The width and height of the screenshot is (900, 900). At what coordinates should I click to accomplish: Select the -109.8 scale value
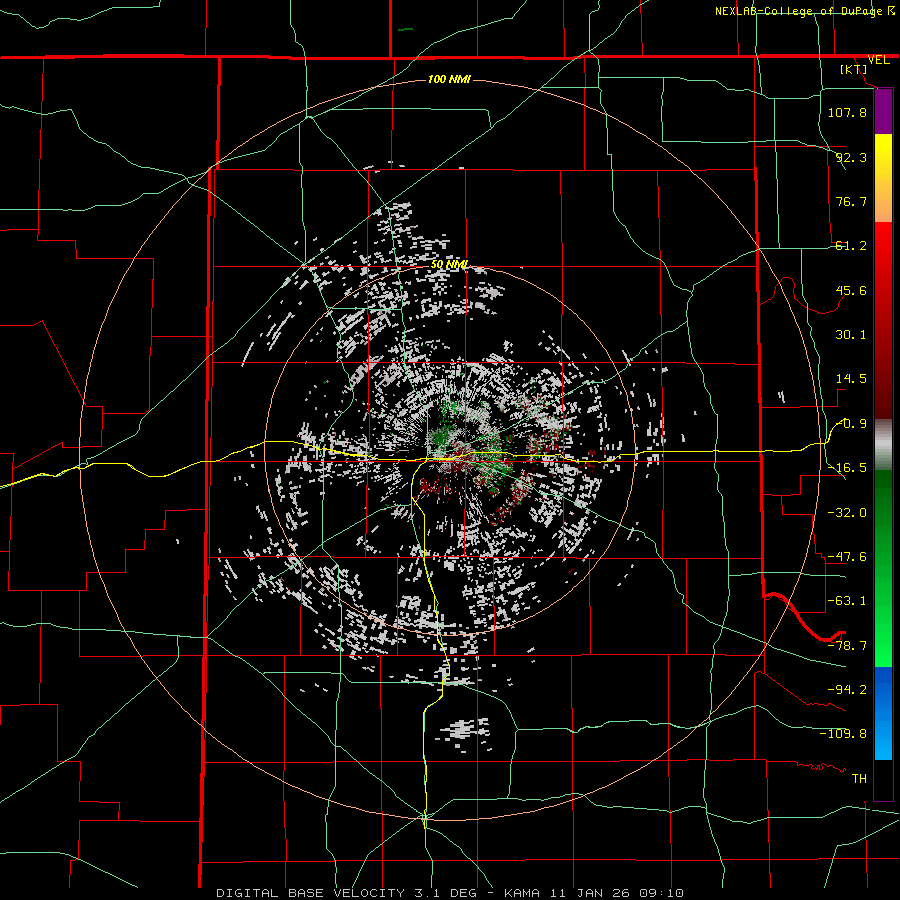pos(843,734)
